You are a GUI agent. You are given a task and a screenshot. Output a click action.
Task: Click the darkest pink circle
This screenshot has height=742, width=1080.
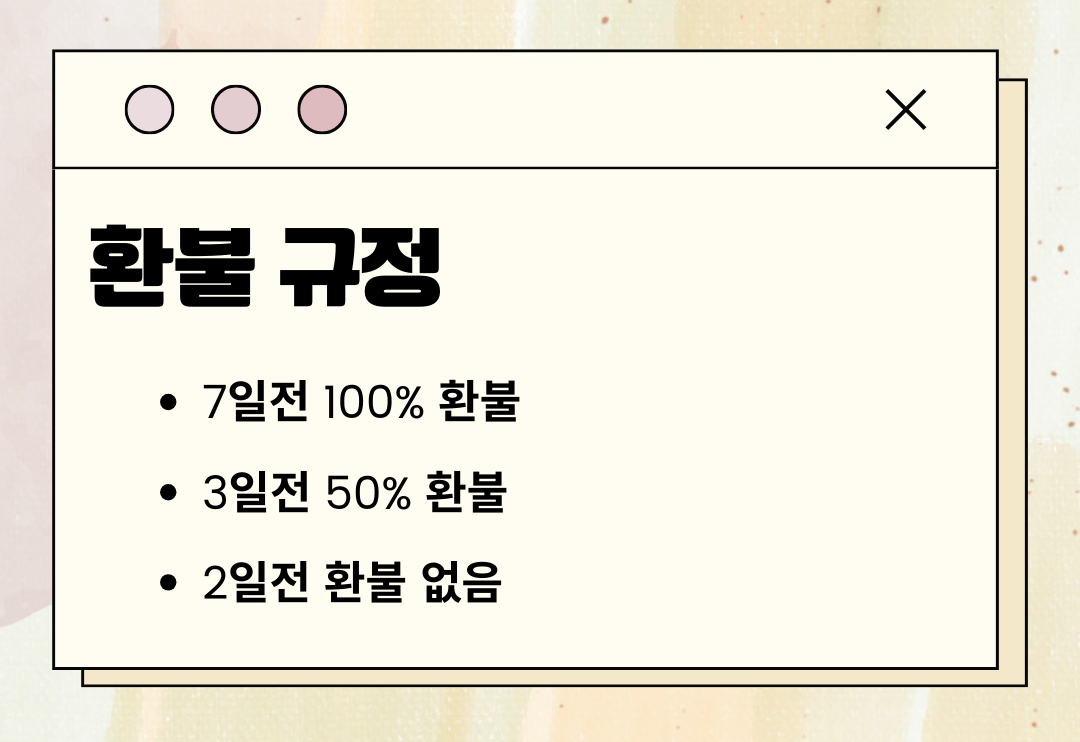322,110
